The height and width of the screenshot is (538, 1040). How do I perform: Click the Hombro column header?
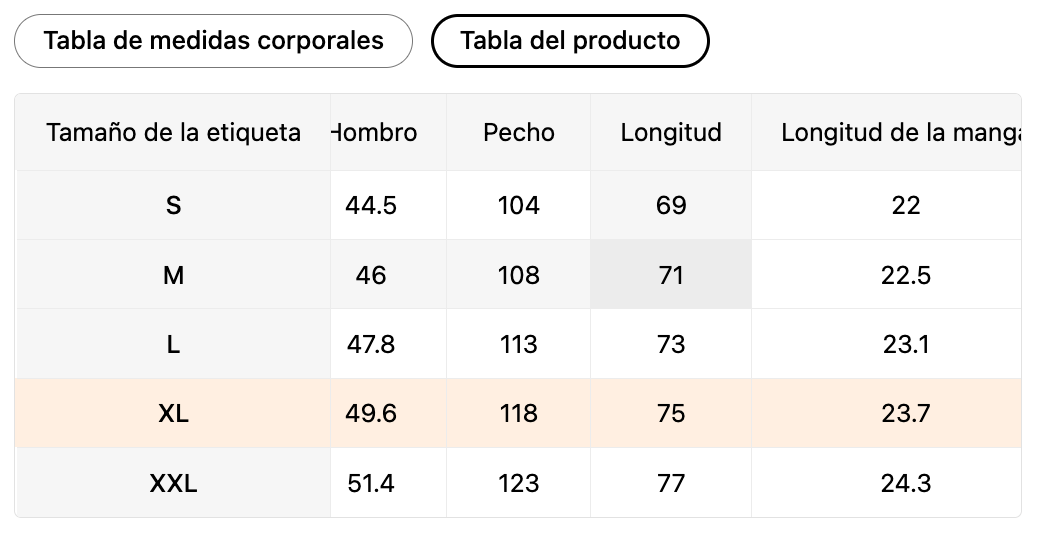coord(376,132)
